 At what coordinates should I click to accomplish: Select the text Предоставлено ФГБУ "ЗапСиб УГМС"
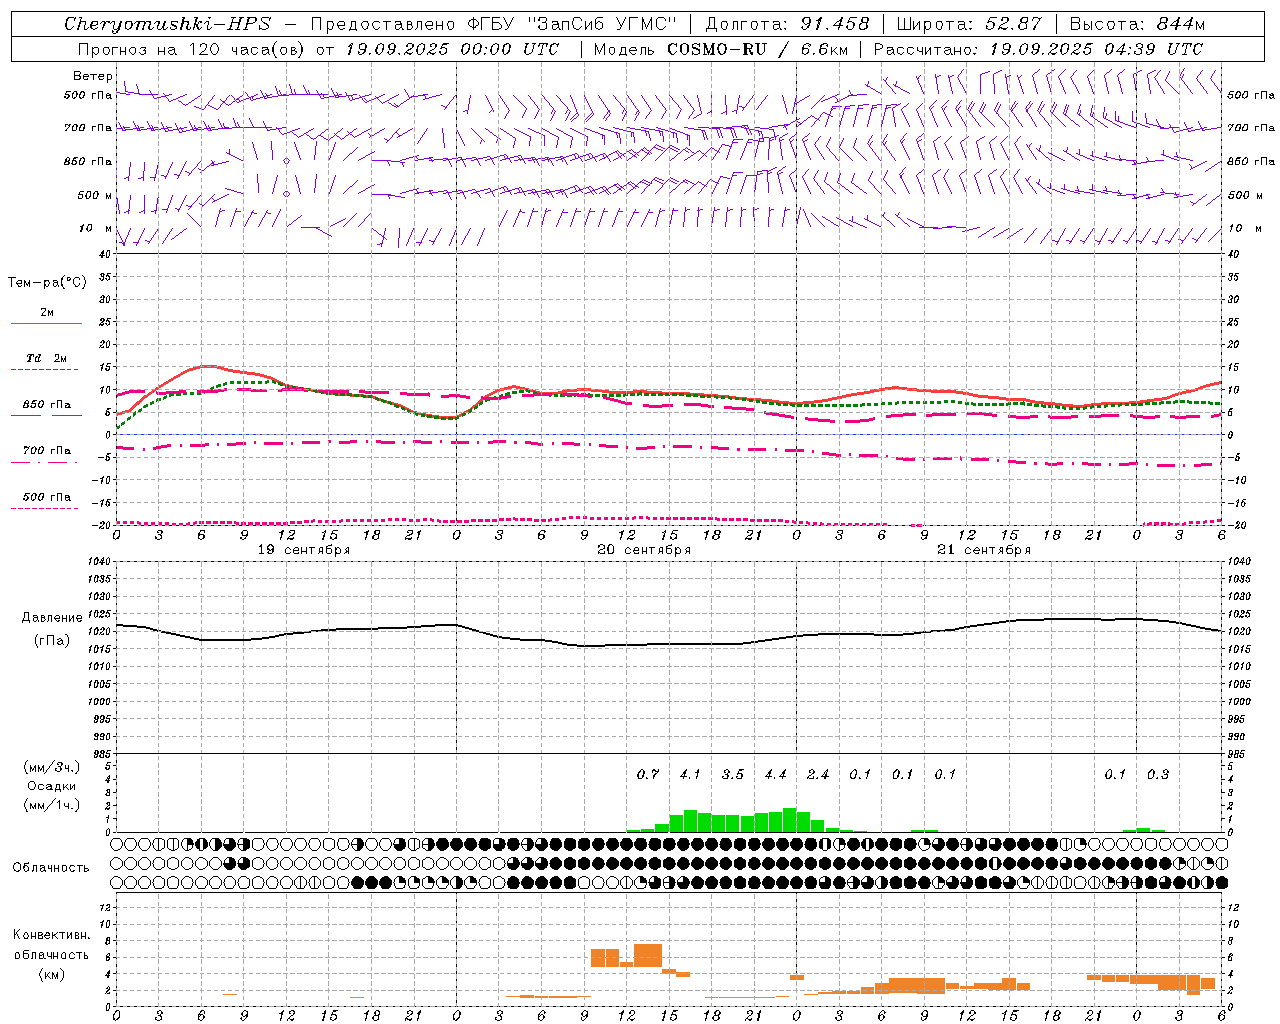(x=493, y=24)
